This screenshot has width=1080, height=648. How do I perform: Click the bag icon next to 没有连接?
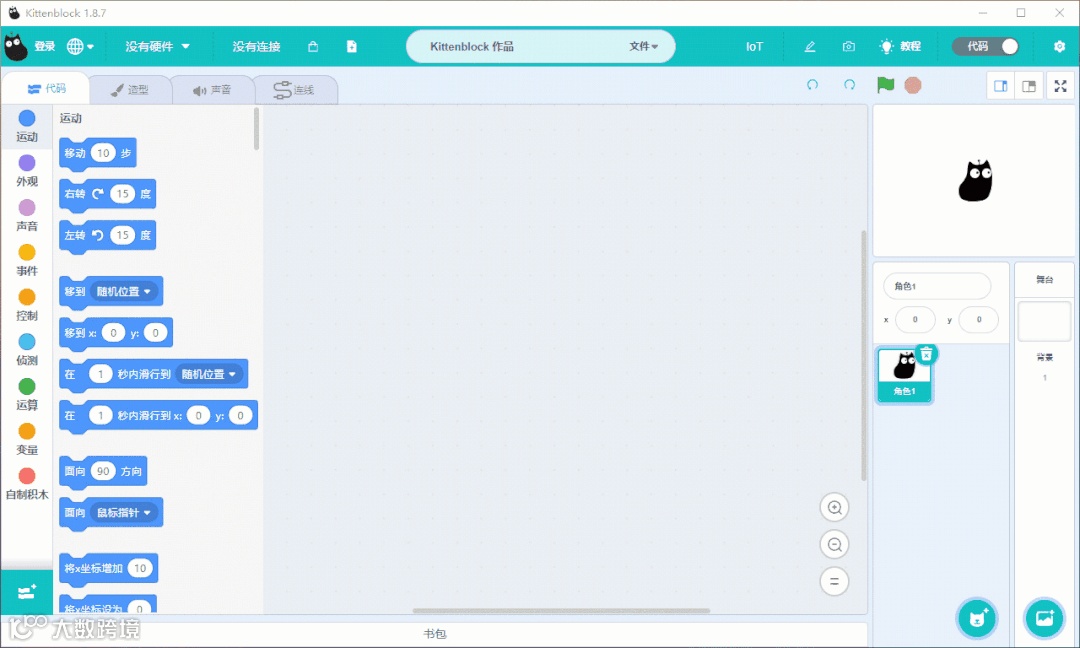313,46
